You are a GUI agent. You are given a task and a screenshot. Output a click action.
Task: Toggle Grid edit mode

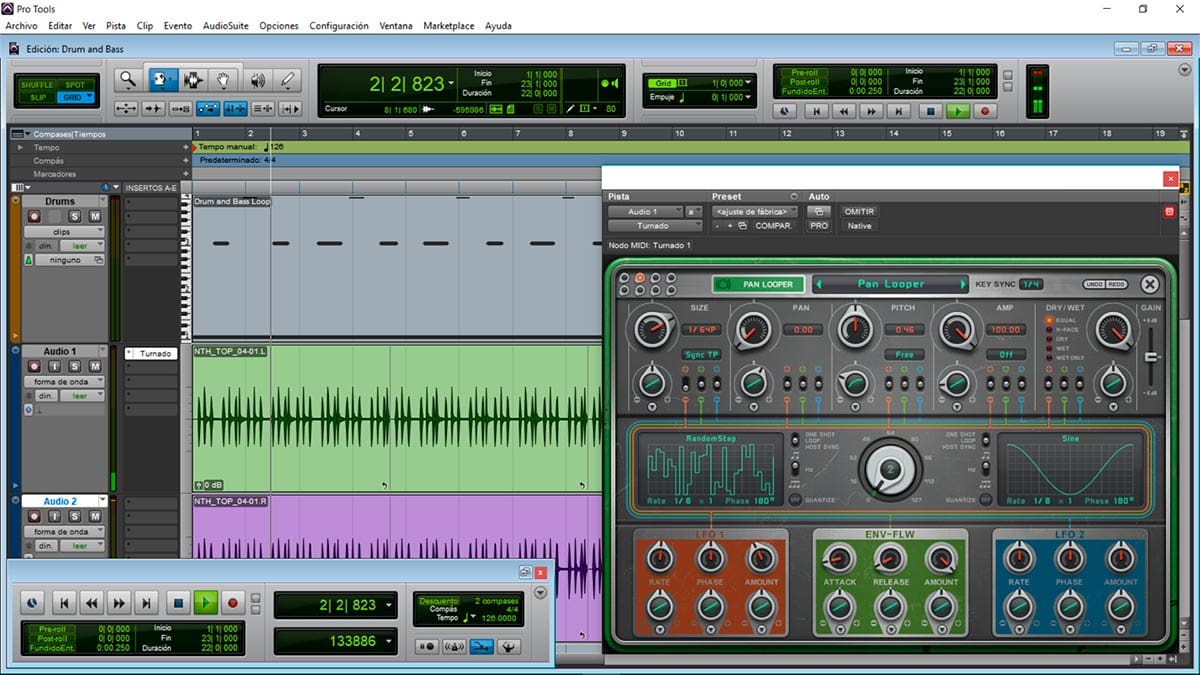(76, 97)
